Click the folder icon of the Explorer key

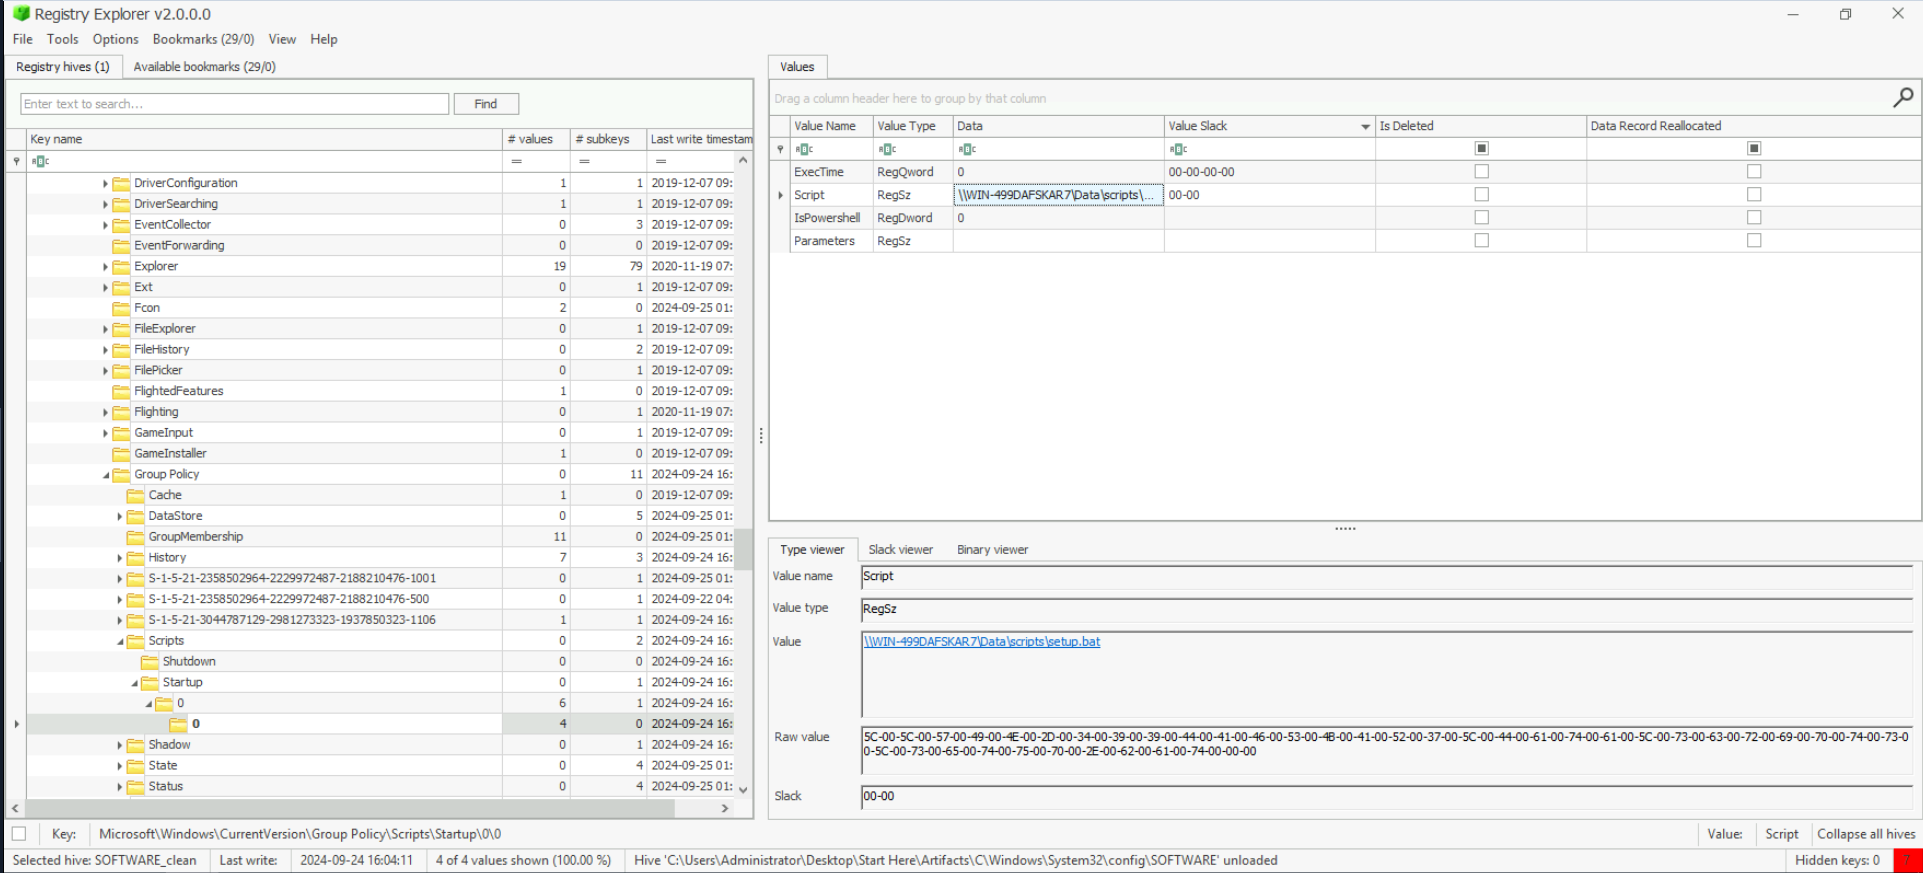pyautogui.click(x=121, y=266)
